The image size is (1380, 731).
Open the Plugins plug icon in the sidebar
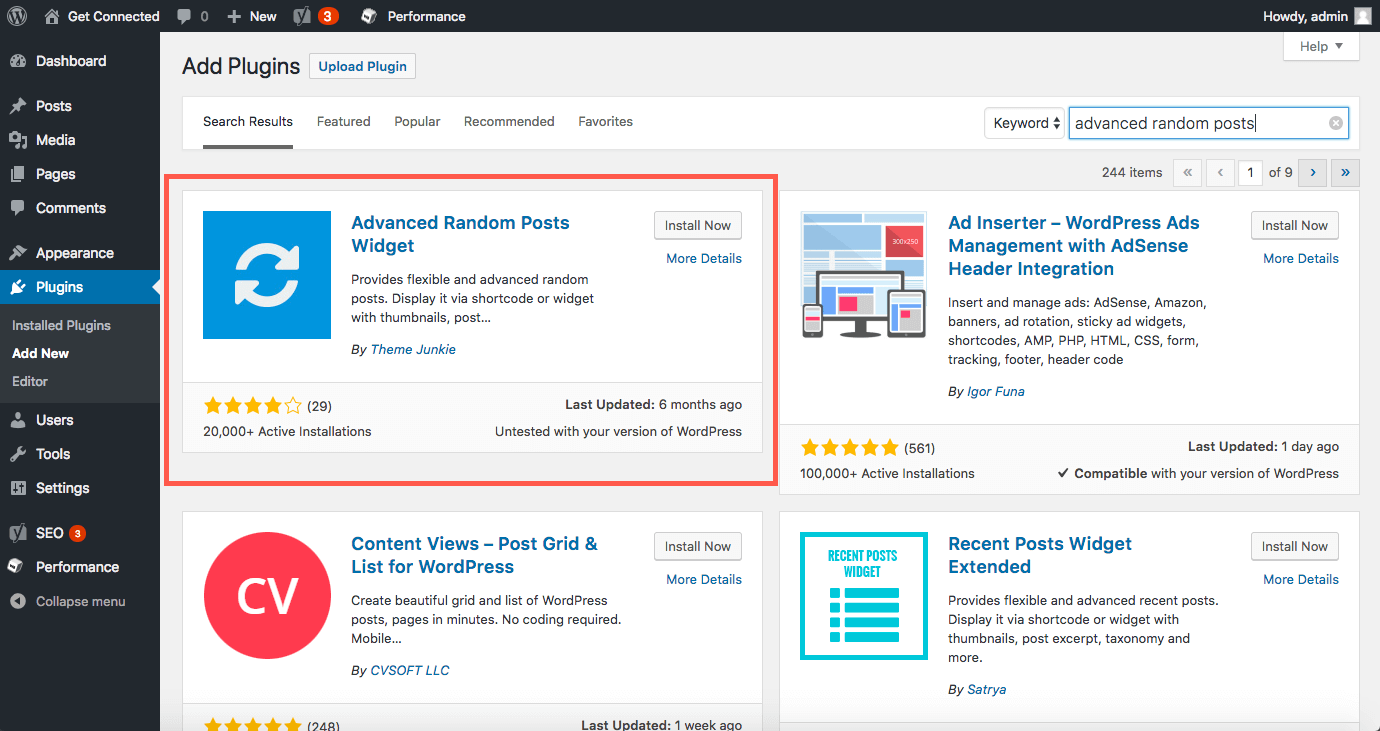[x=18, y=287]
